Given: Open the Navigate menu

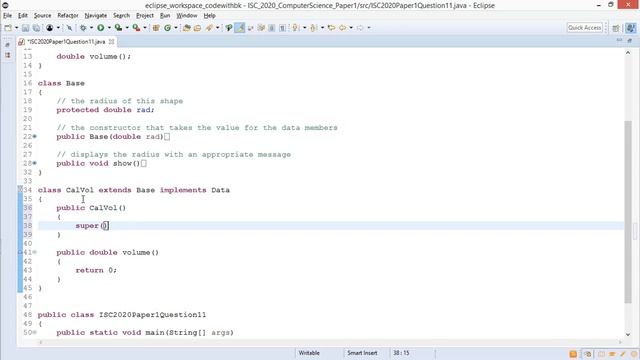Looking at the screenshot, I should 96,16.
